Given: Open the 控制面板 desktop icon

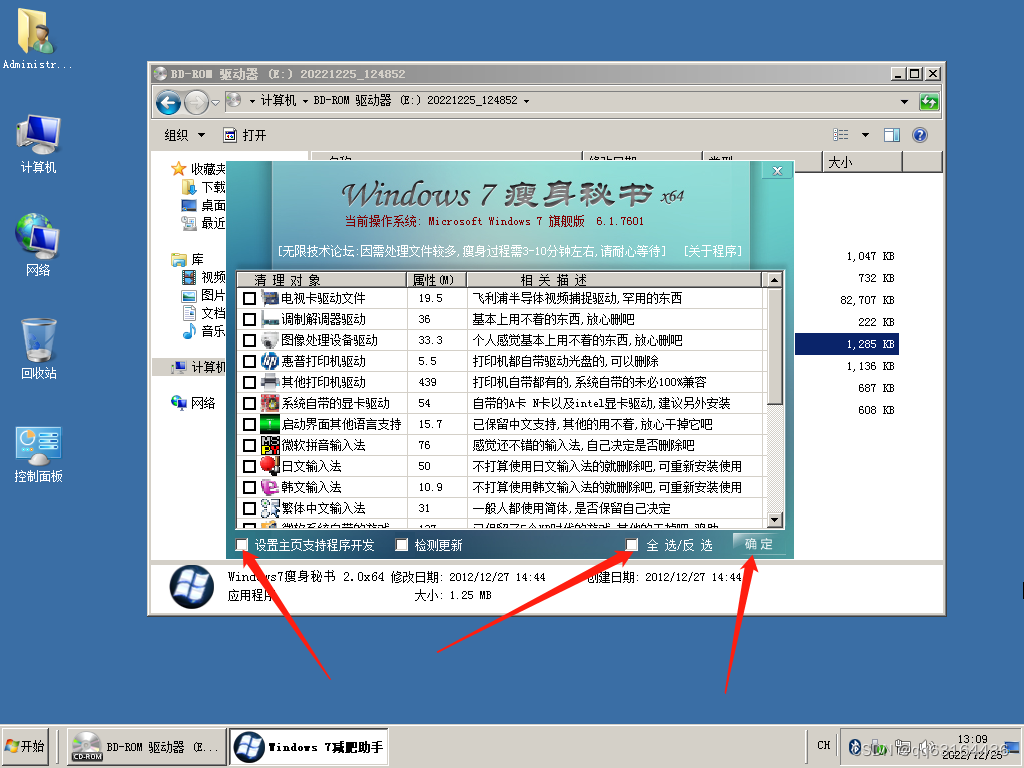Looking at the screenshot, I should pyautogui.click(x=39, y=454).
